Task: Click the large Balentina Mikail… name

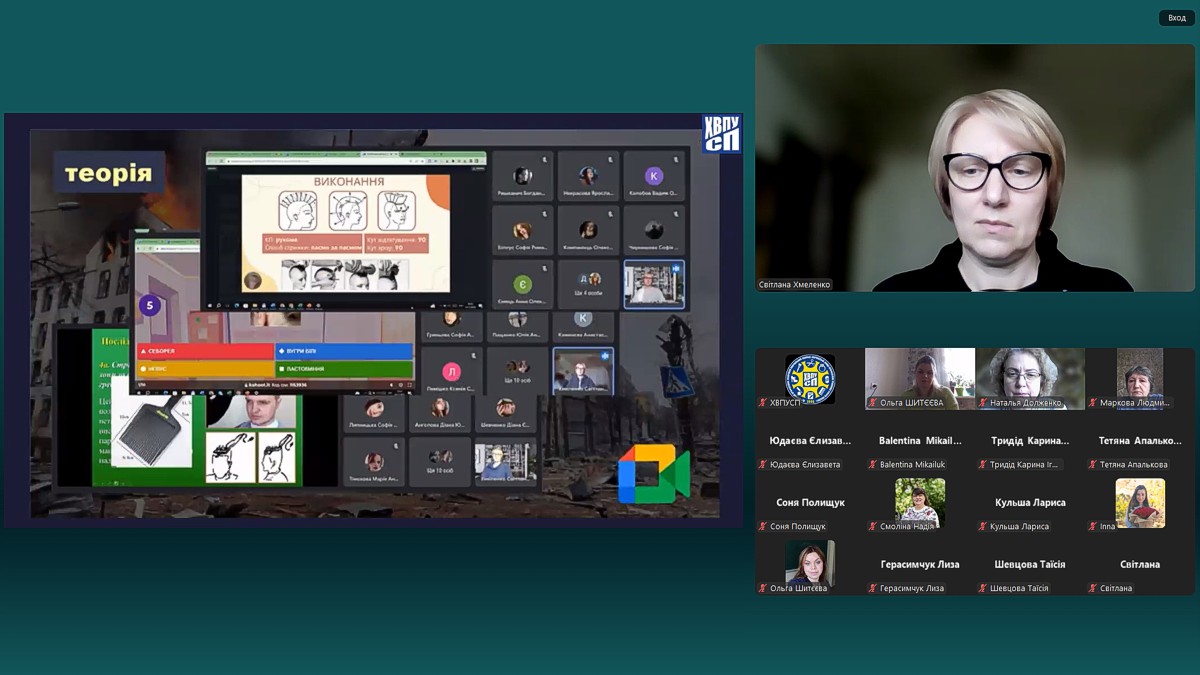Action: pos(920,440)
